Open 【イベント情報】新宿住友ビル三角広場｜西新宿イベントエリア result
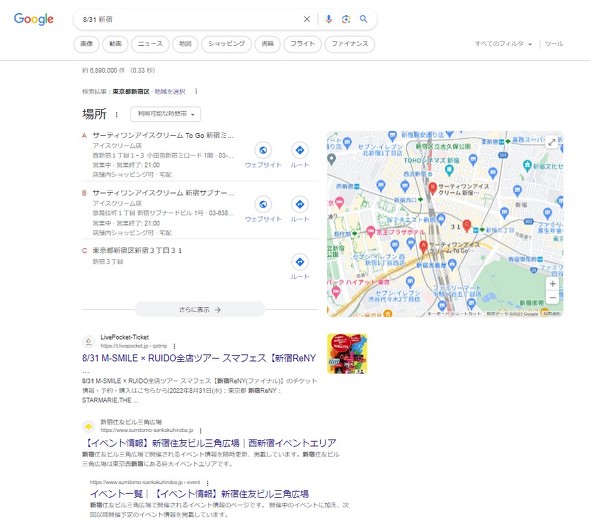The image size is (590, 530). (x=209, y=443)
